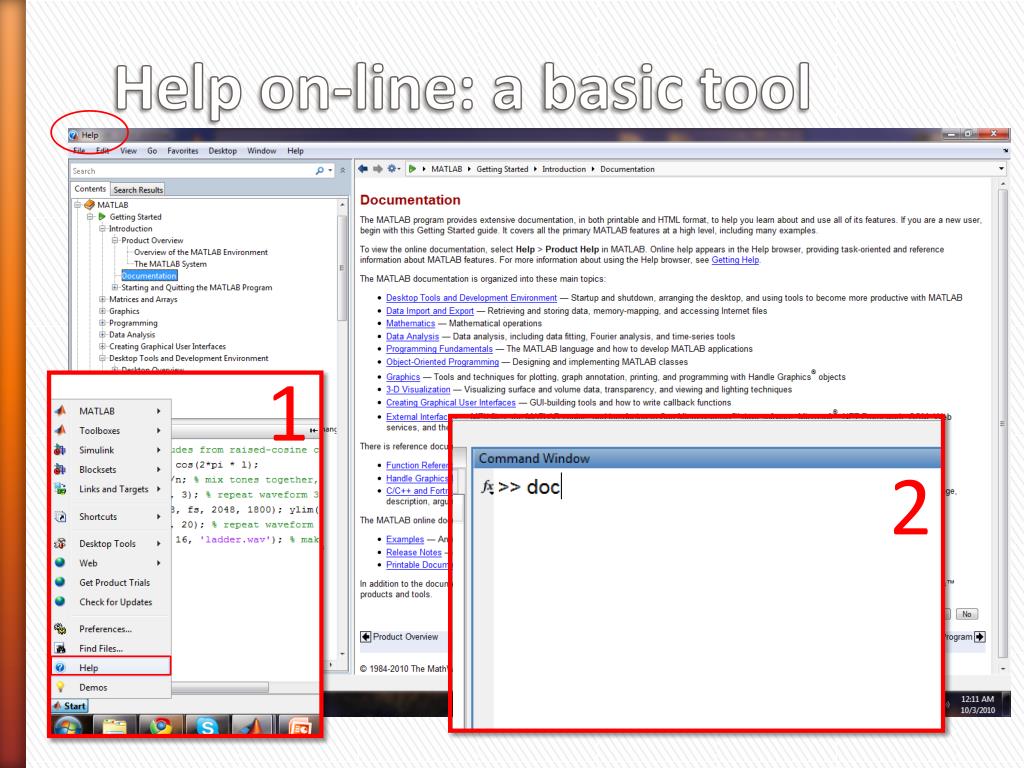Open the gear actions icon in Help toolbar
Screen dimensions: 1024x768
[x=392, y=168]
